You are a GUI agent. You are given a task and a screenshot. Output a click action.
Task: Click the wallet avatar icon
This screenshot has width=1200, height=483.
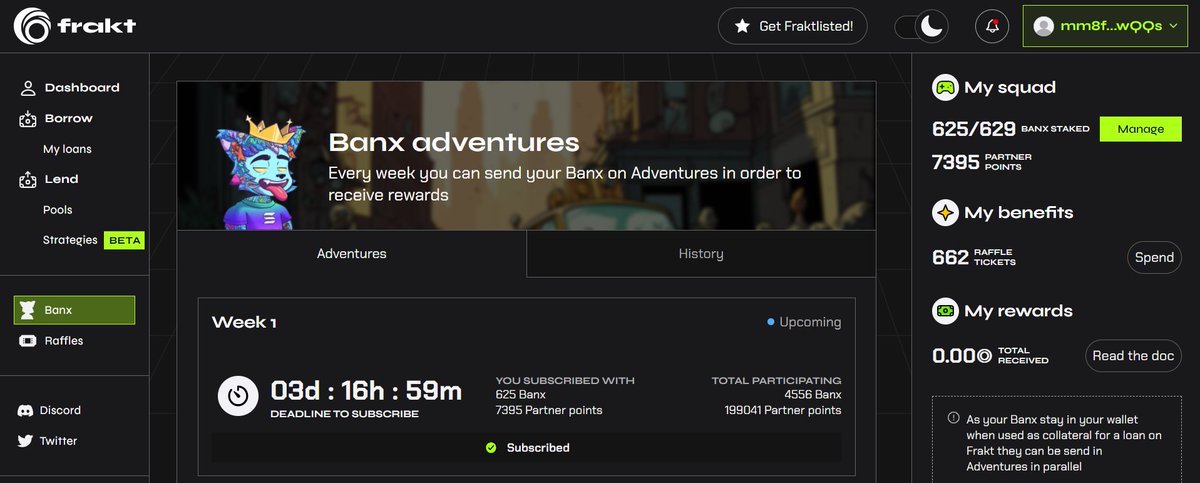pyautogui.click(x=1044, y=27)
